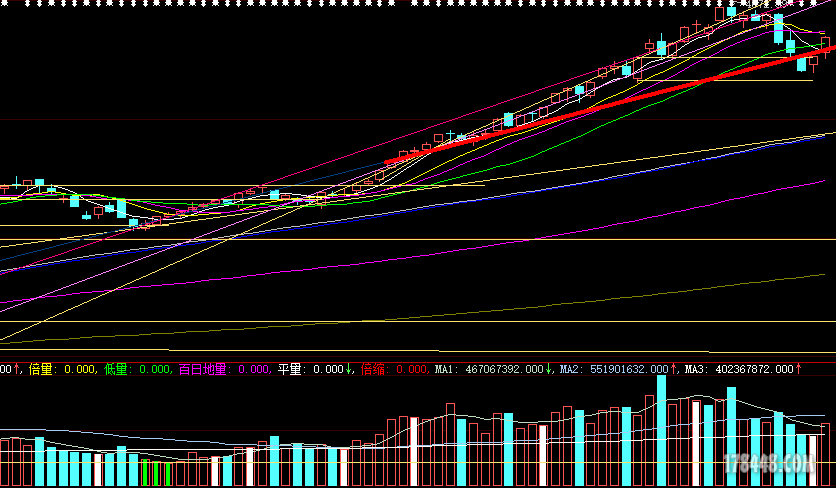Click the red up arrow after MA3 value
Image resolution: width=836 pixels, height=488 pixels.
(798, 370)
